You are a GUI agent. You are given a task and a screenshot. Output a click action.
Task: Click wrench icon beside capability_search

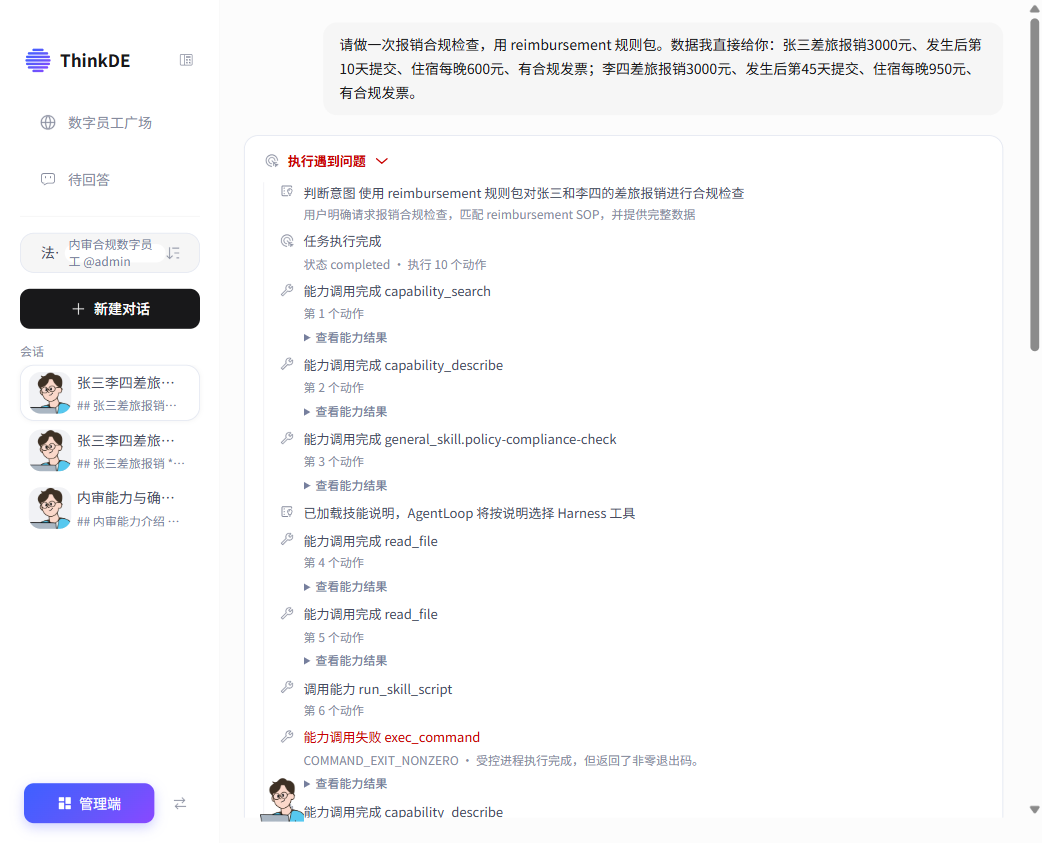tap(287, 290)
